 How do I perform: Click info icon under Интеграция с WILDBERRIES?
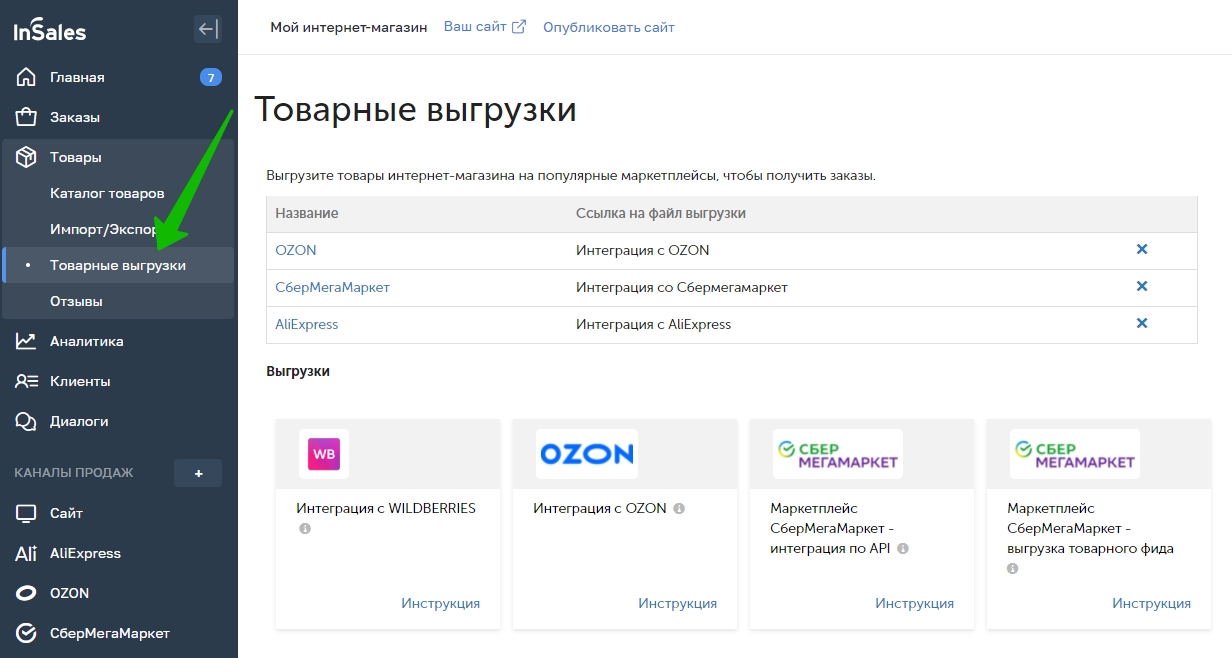coord(305,528)
